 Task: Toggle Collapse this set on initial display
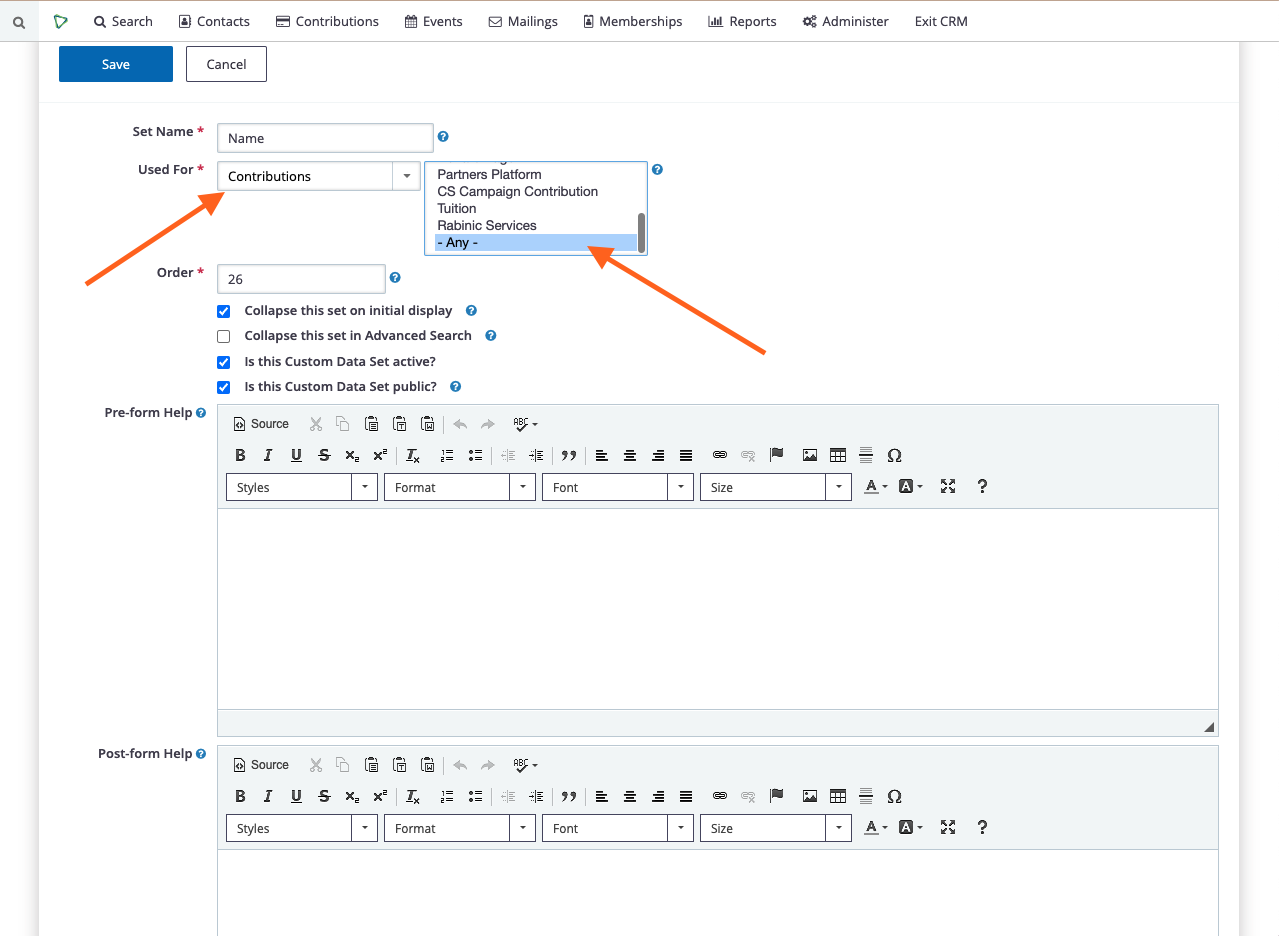[x=224, y=312]
